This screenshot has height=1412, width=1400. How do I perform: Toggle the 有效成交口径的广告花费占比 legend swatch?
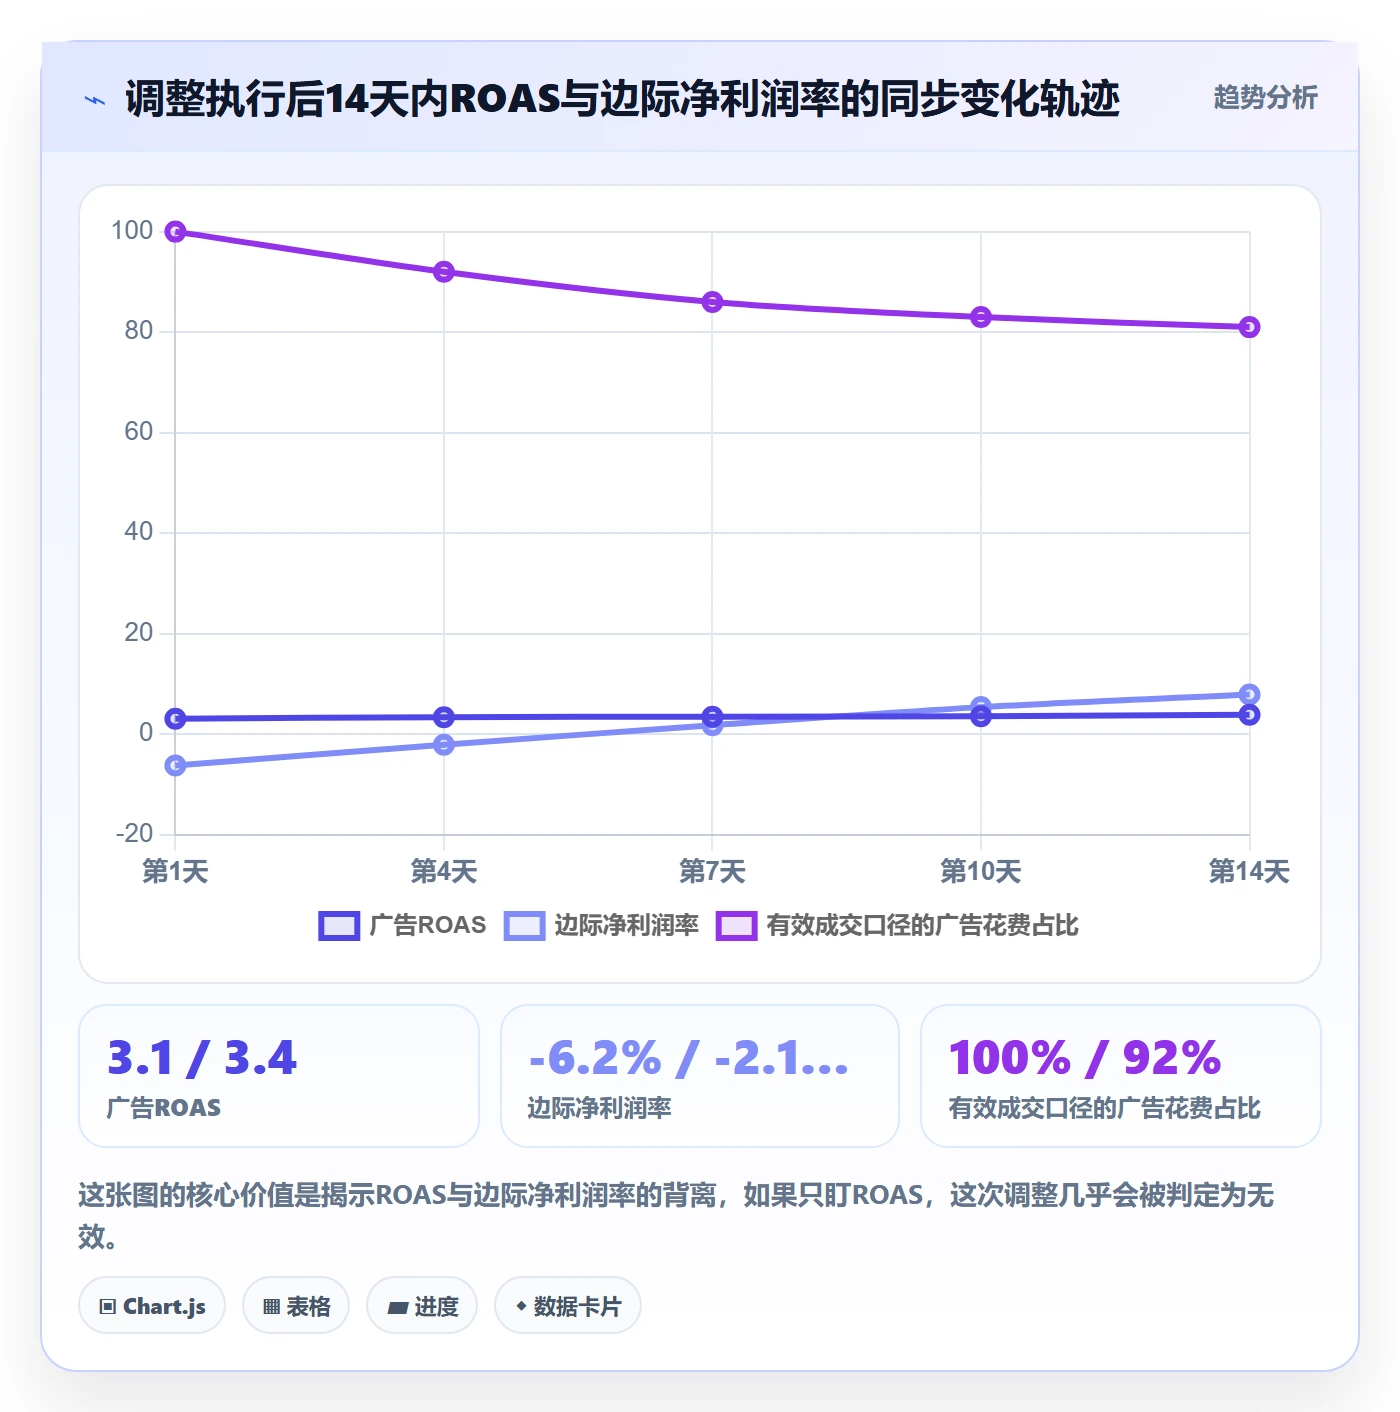pos(736,926)
